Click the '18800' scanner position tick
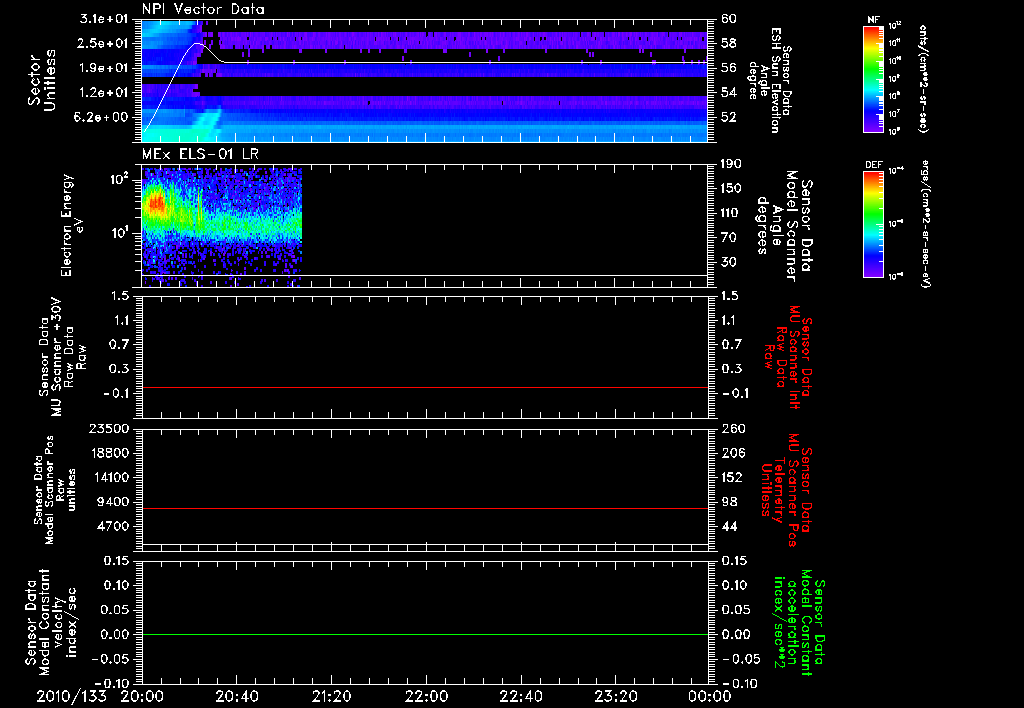Screen dimensions: 1024x708 coord(109,453)
